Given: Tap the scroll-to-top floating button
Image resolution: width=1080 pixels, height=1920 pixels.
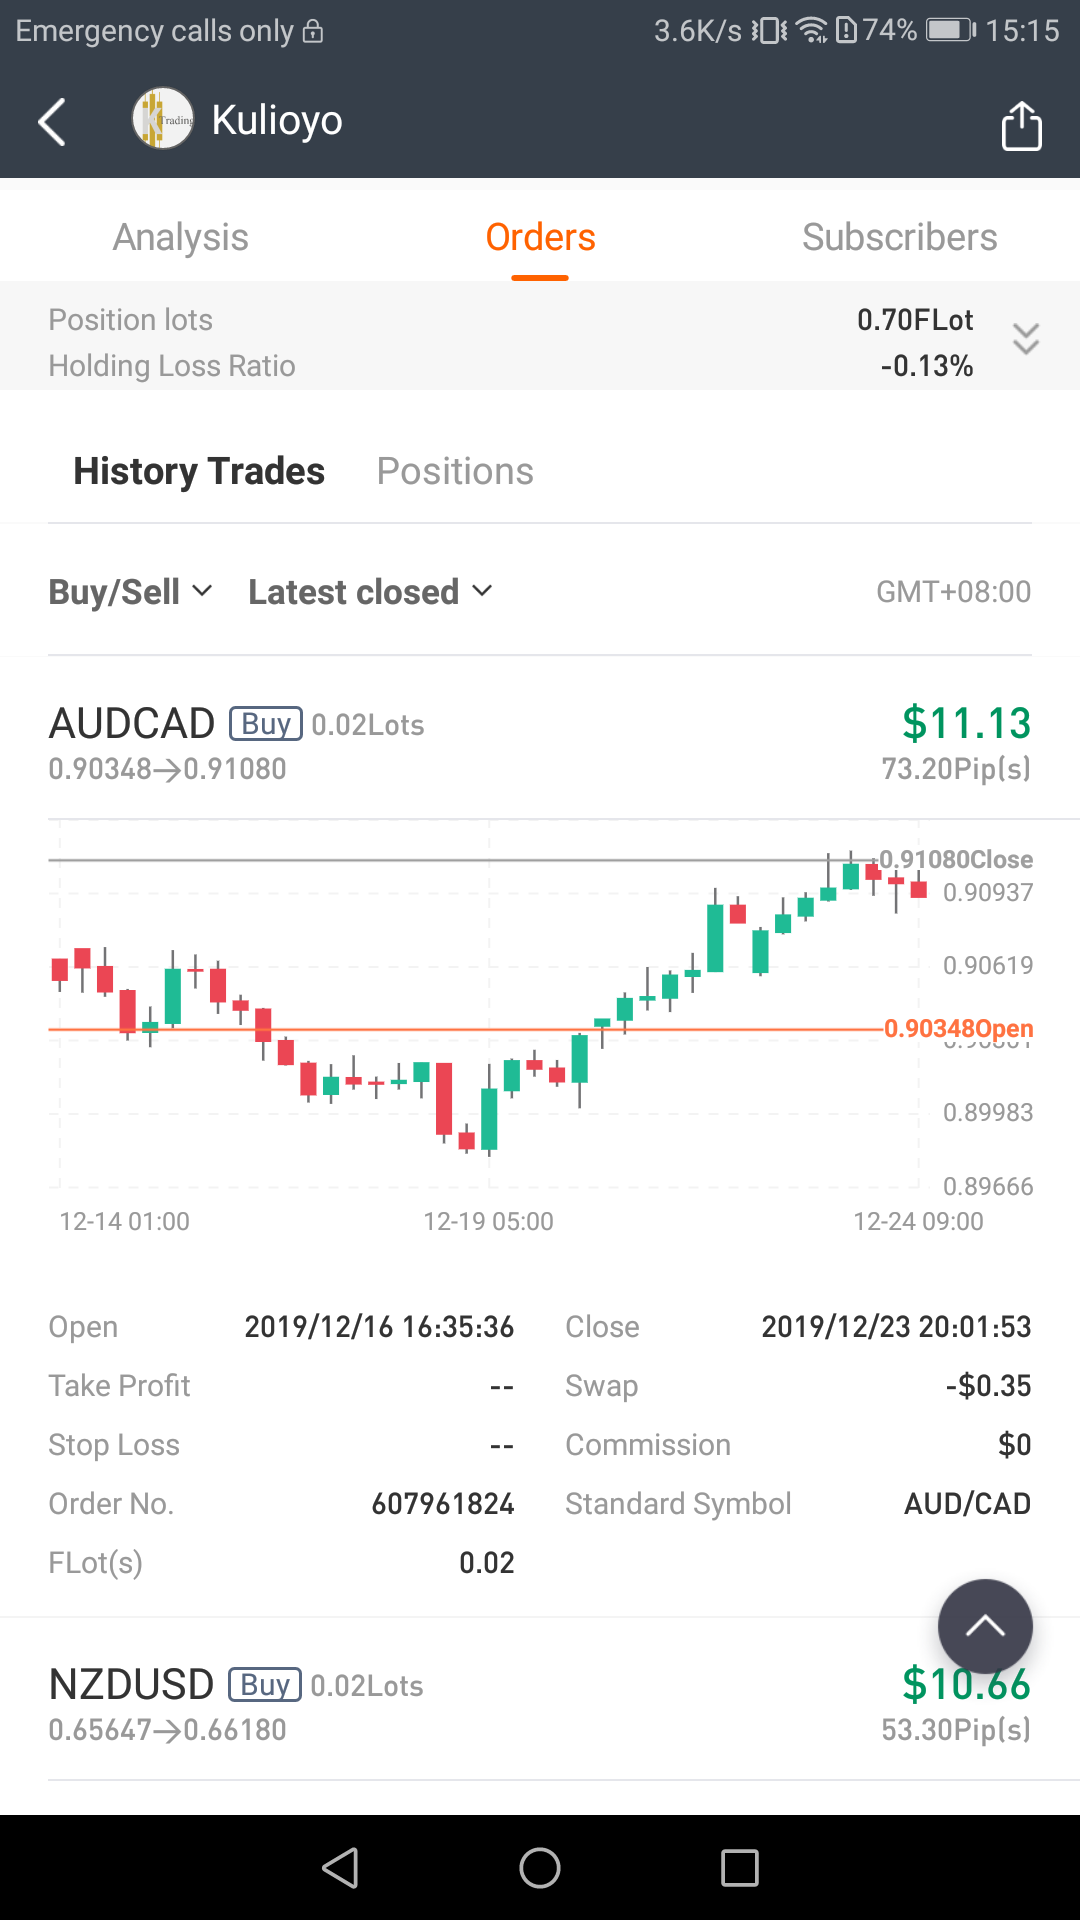Looking at the screenshot, I should tap(985, 1626).
